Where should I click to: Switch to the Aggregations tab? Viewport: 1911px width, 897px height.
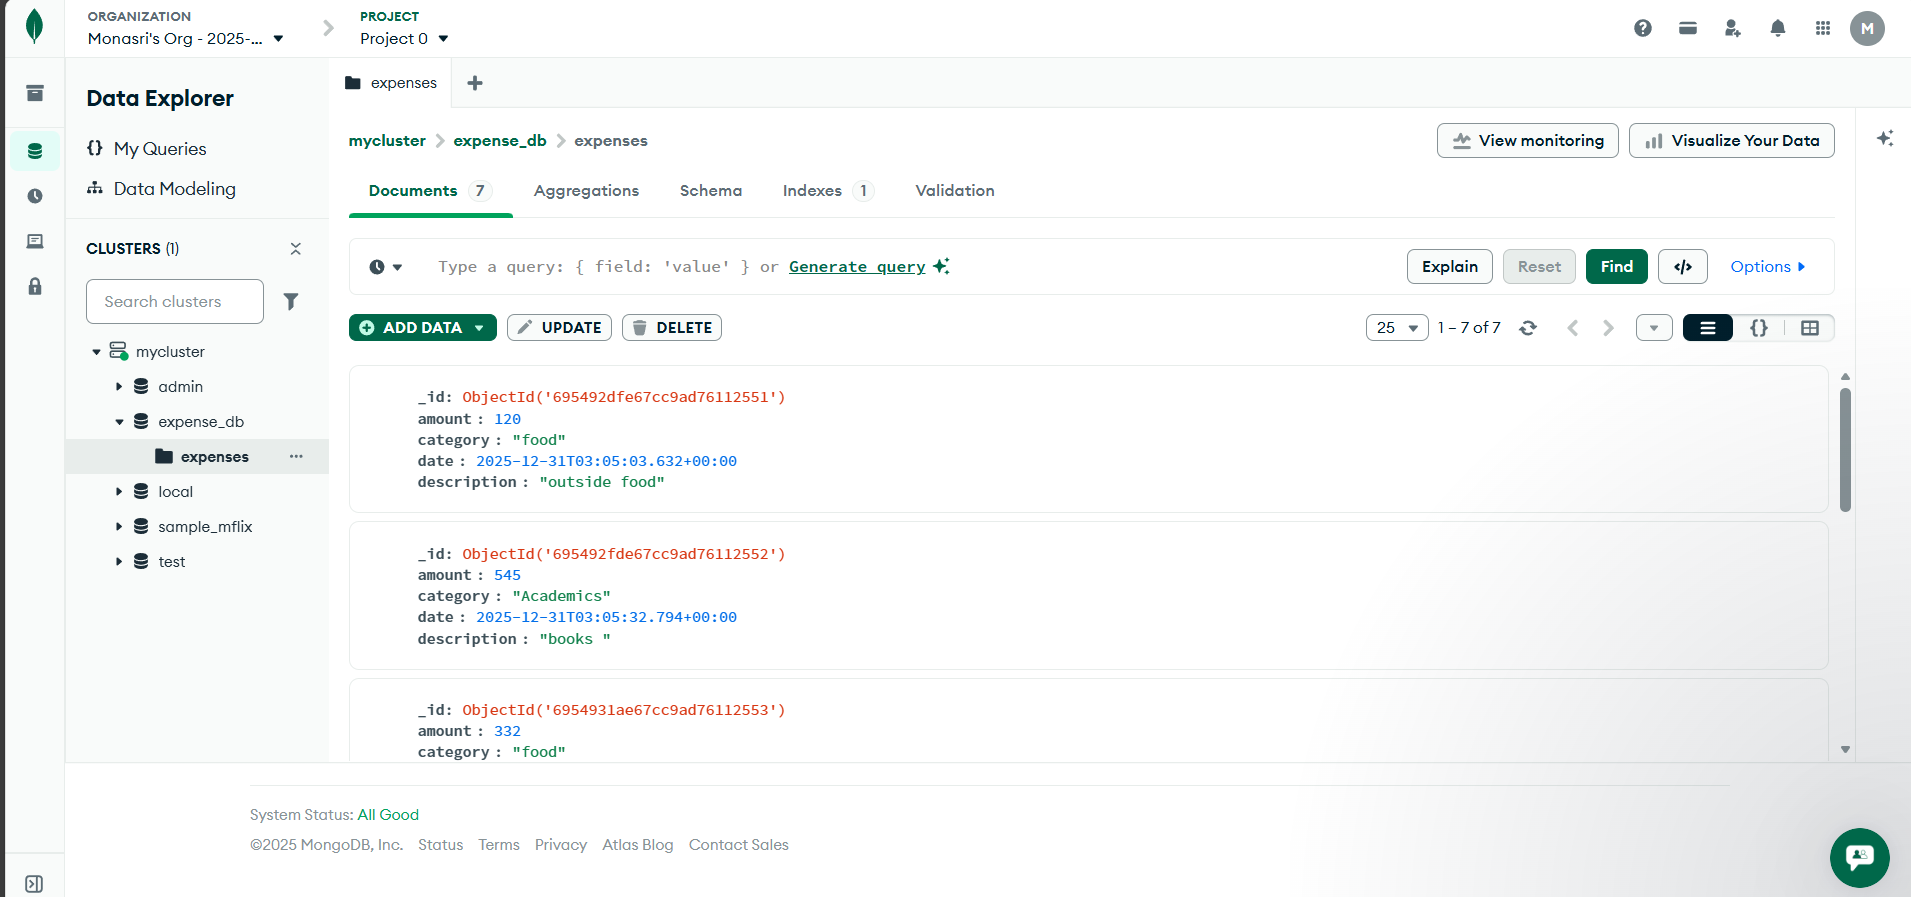click(586, 191)
